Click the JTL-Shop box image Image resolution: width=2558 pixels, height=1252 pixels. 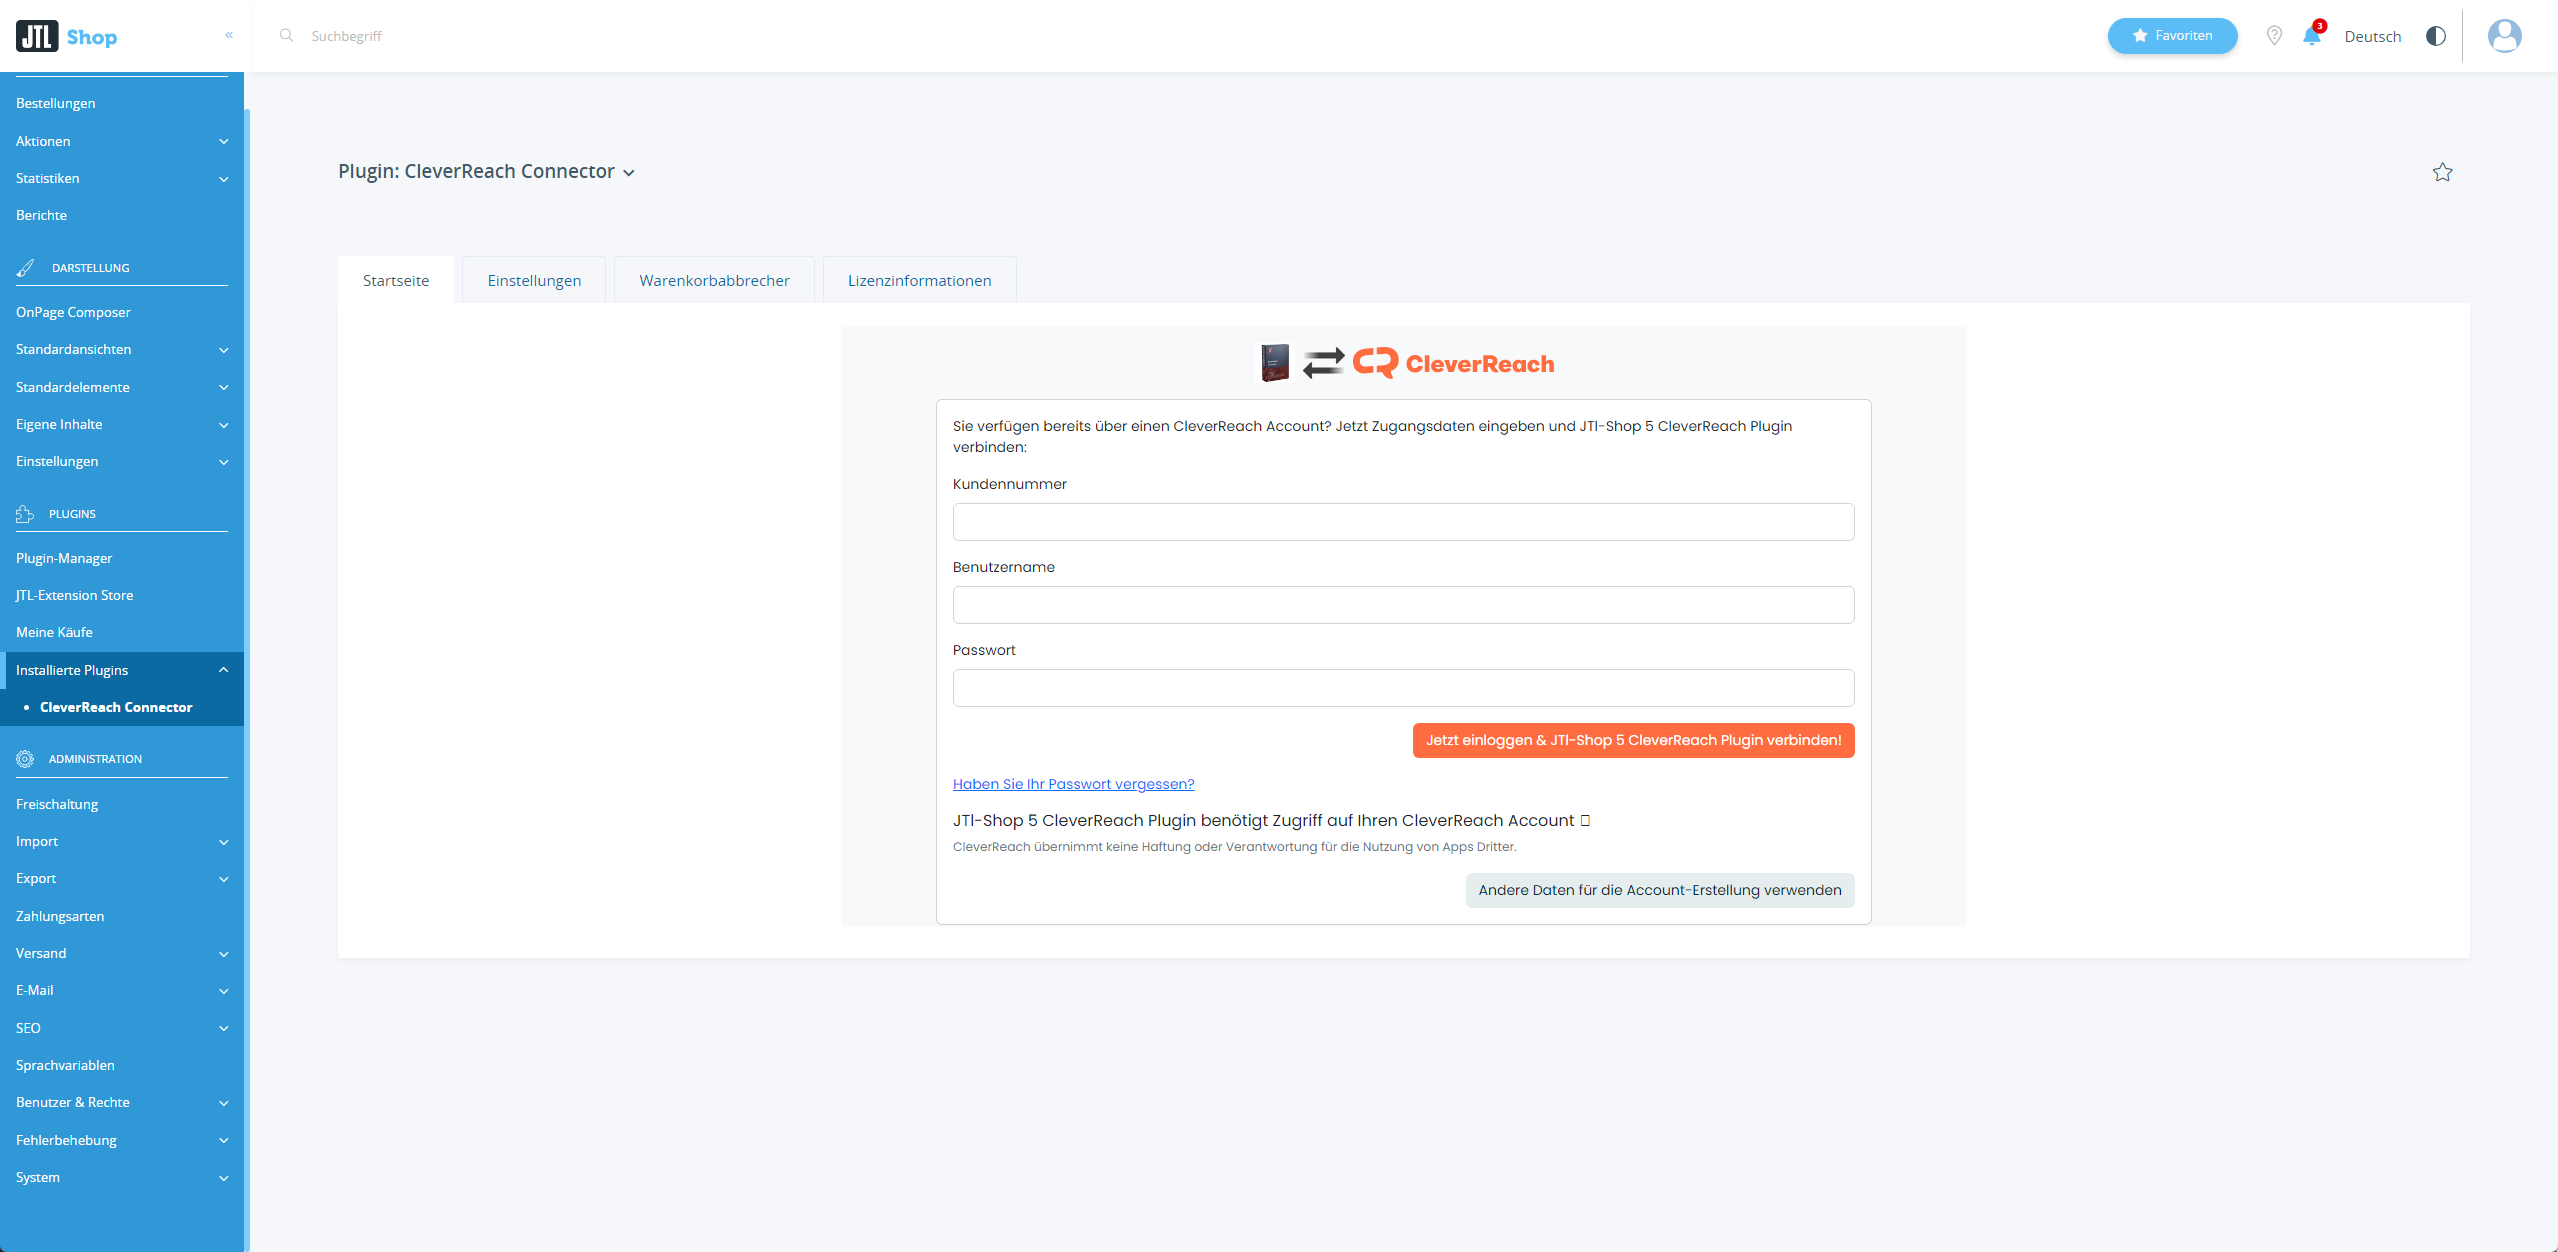1275,363
